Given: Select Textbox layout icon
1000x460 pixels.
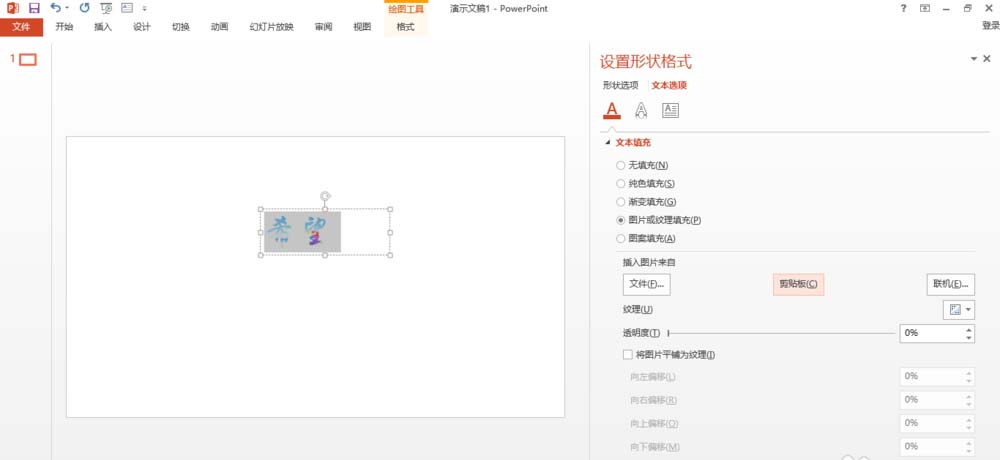Looking at the screenshot, I should (670, 110).
